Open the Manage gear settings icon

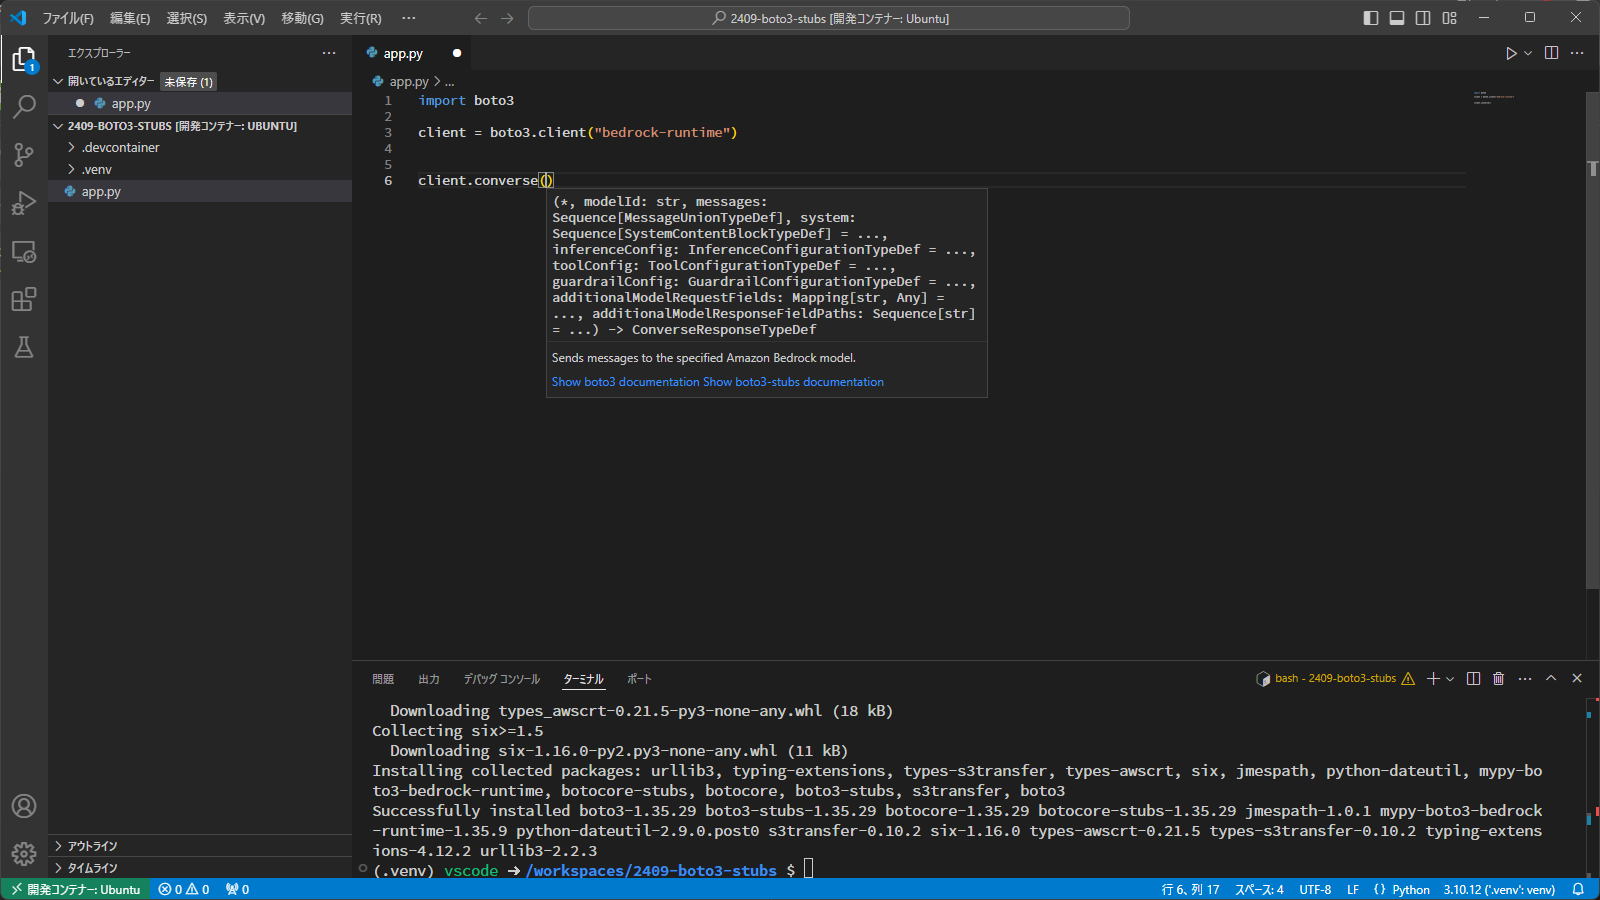tap(24, 854)
